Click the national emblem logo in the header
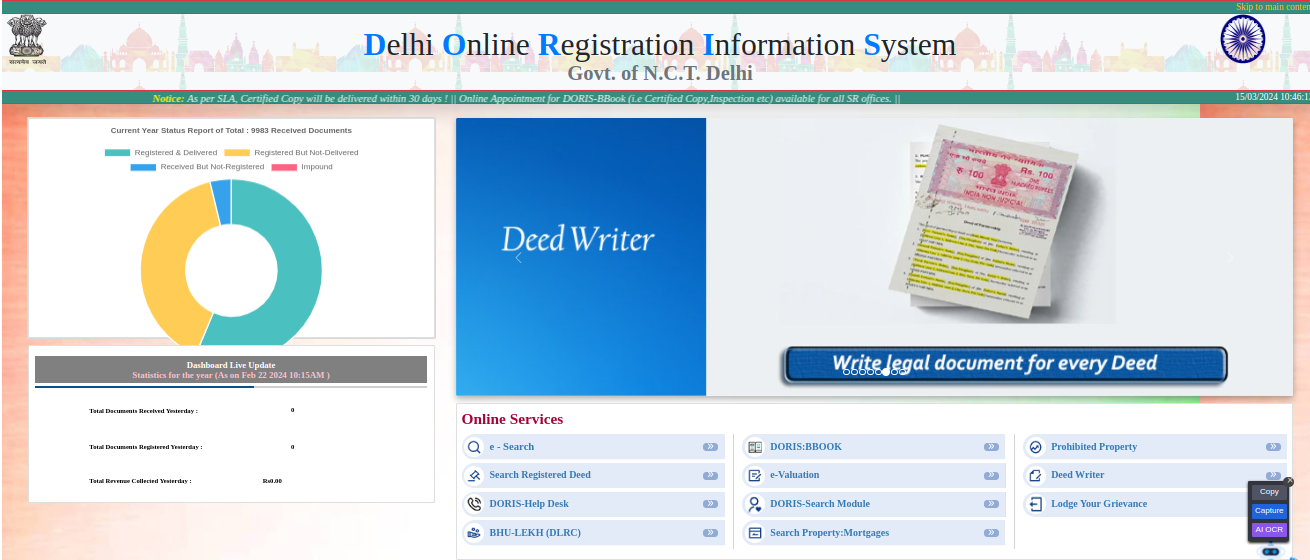1310x560 pixels. click(28, 41)
